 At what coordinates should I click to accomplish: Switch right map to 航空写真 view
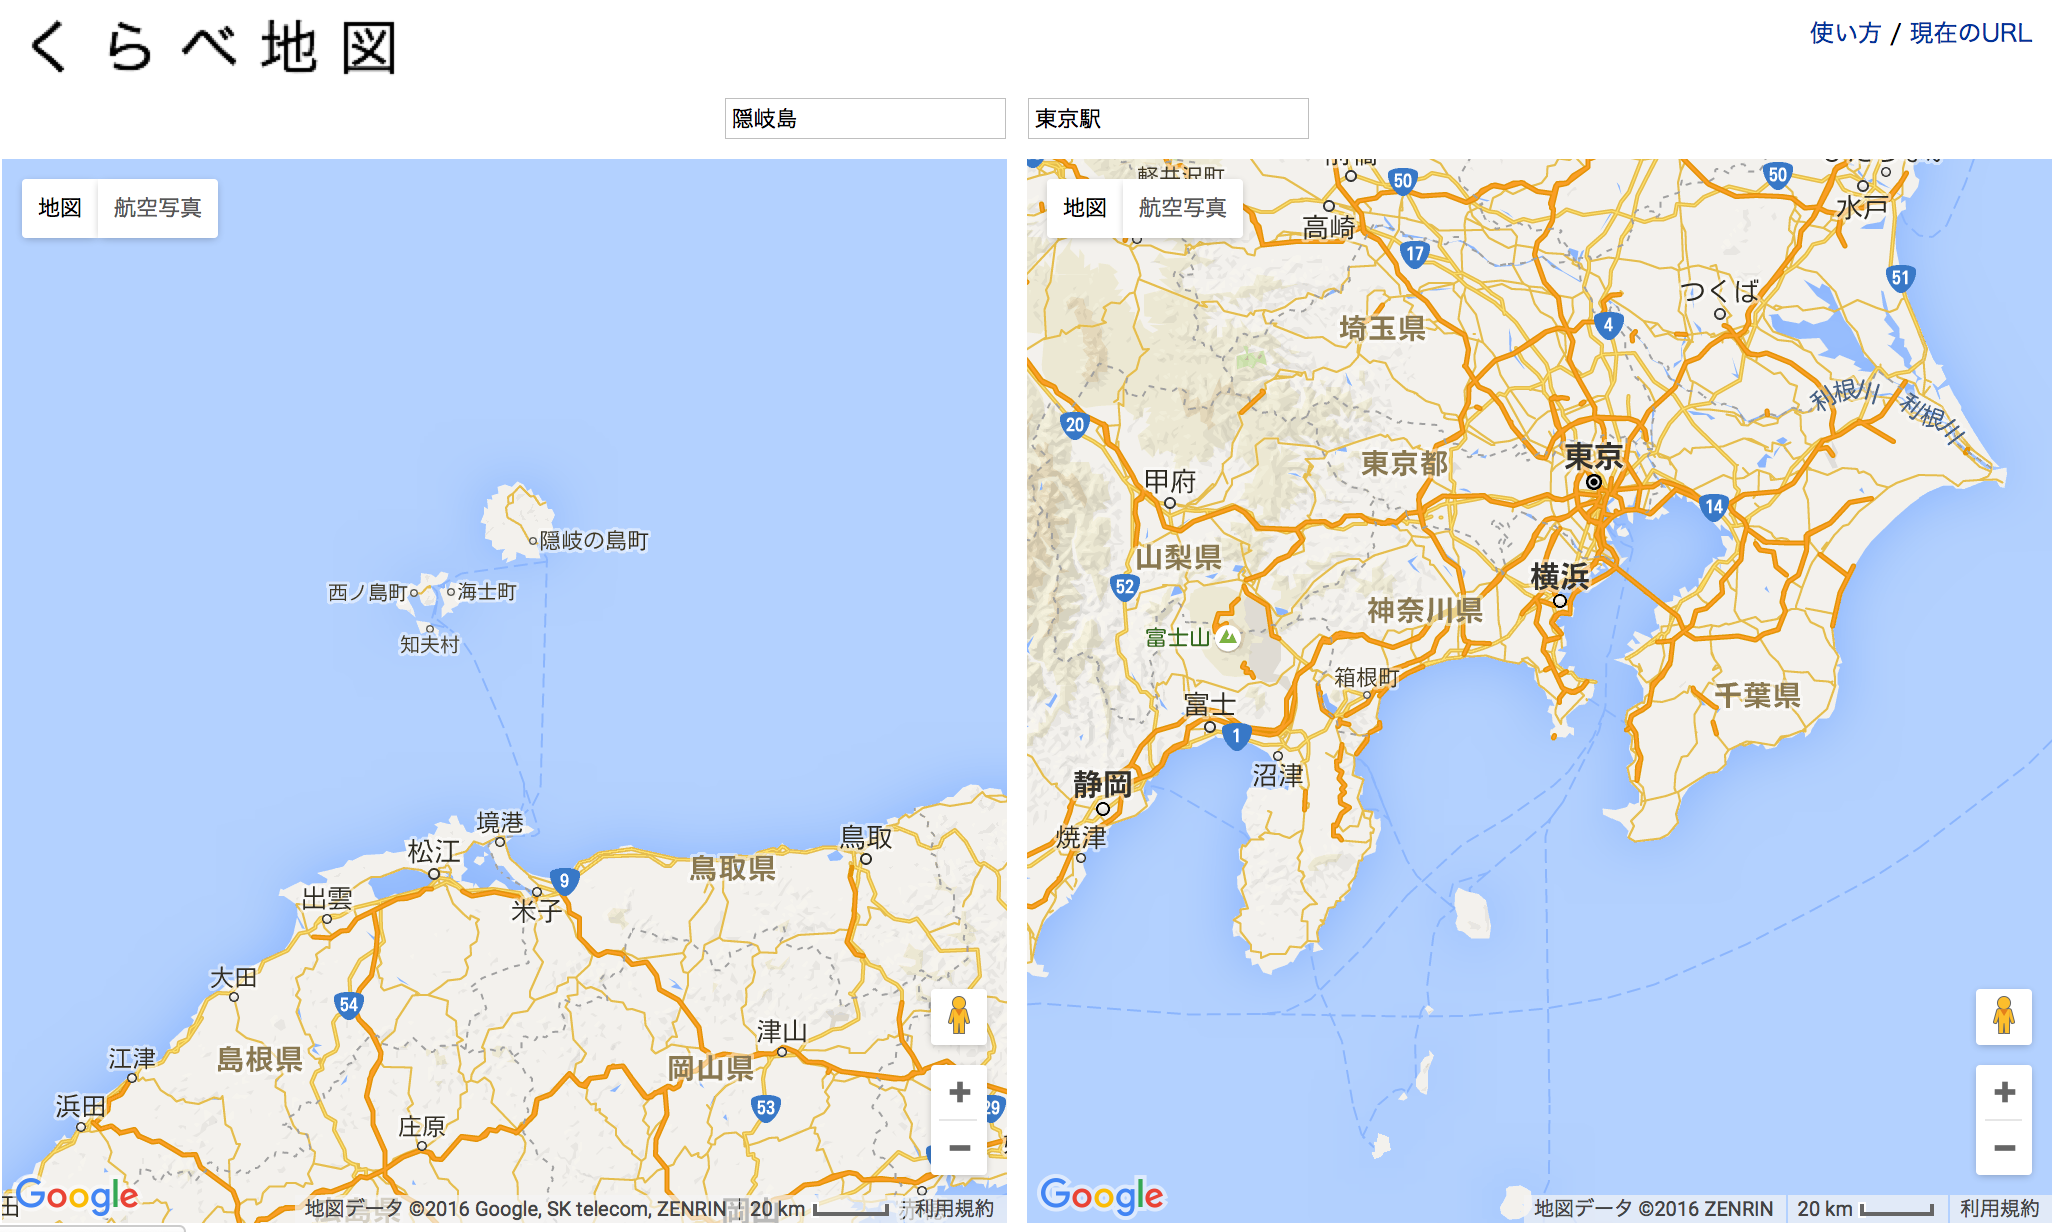click(1182, 208)
